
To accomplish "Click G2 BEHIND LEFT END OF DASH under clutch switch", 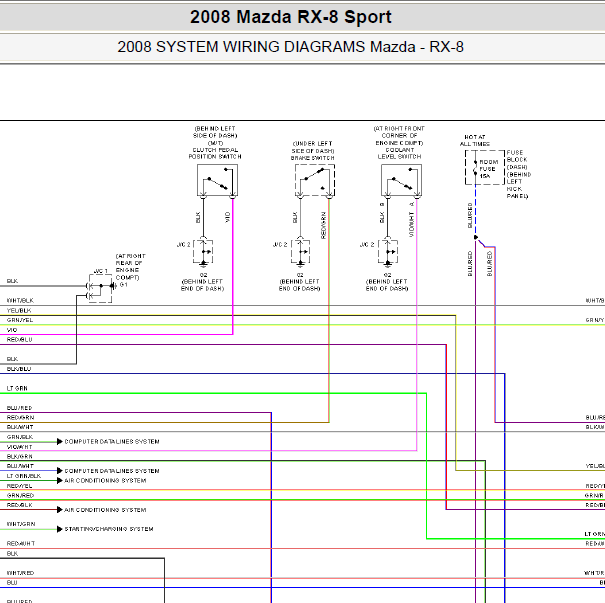I will 203,282.
